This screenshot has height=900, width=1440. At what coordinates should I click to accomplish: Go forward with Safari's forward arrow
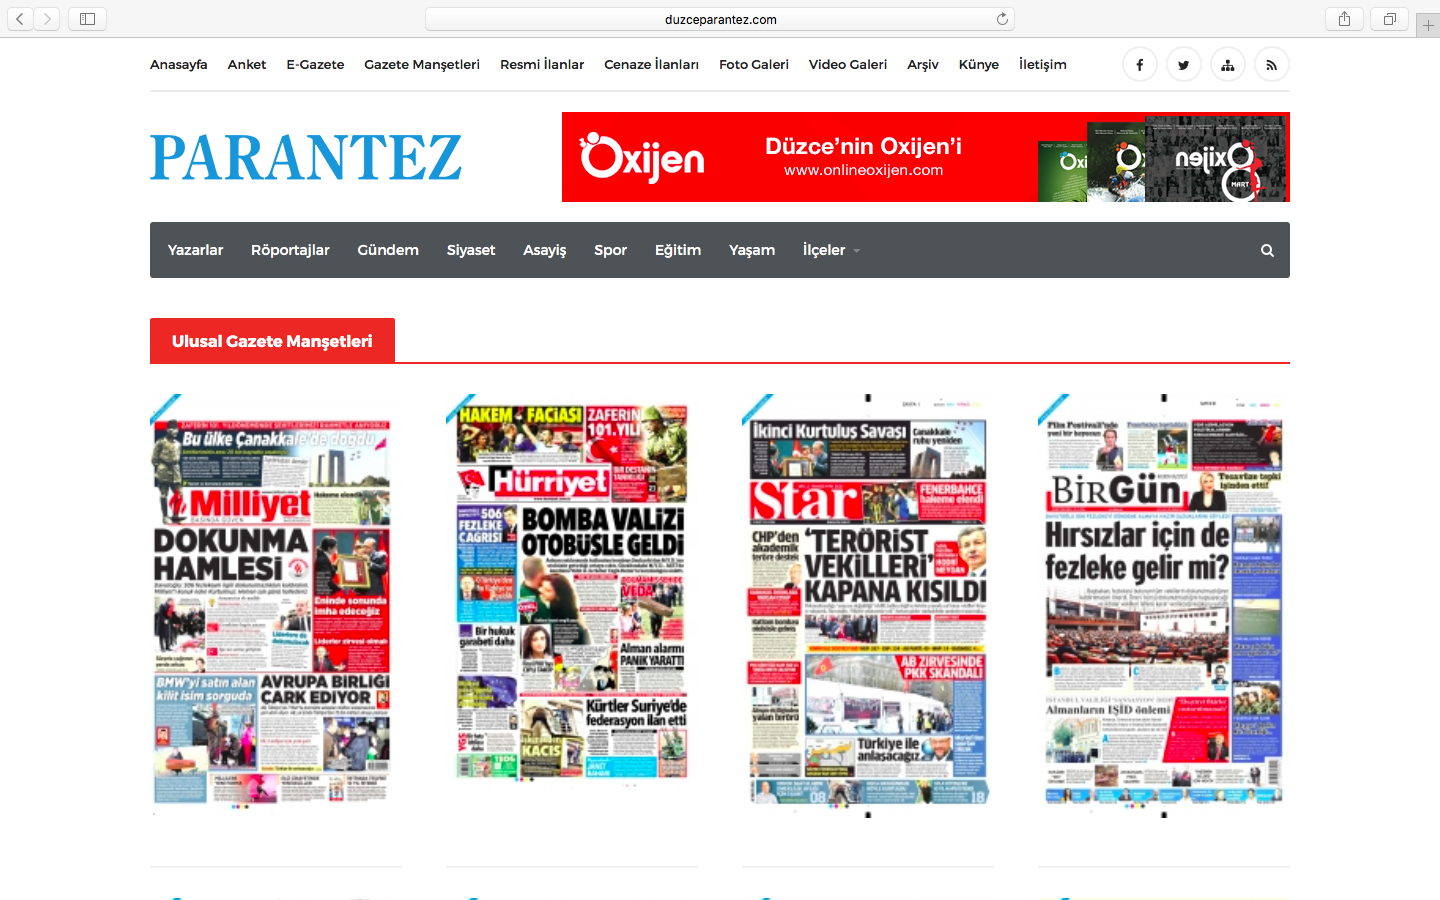point(47,19)
